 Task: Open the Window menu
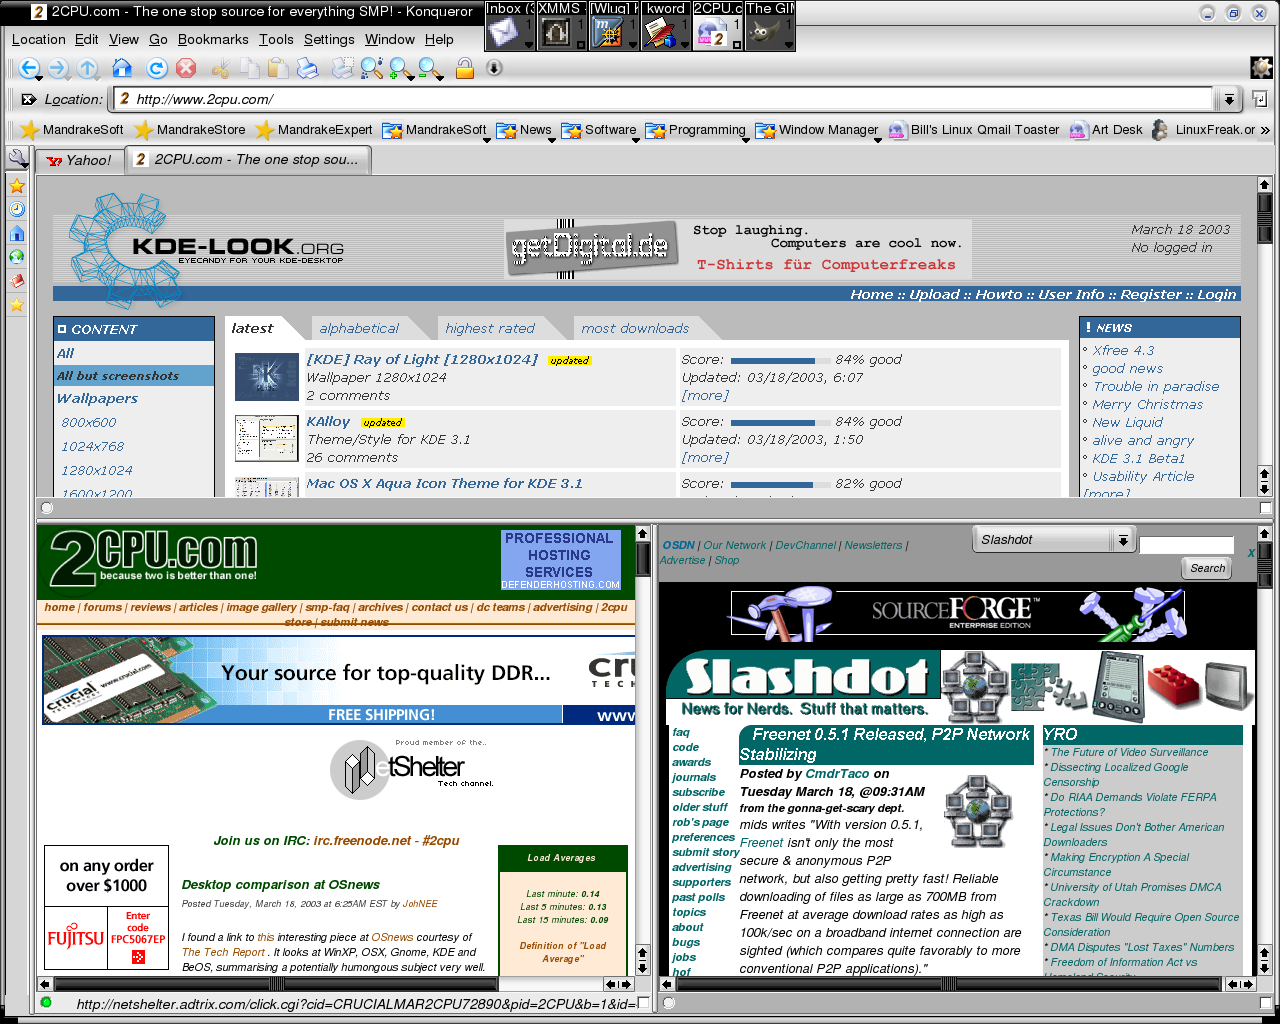390,39
